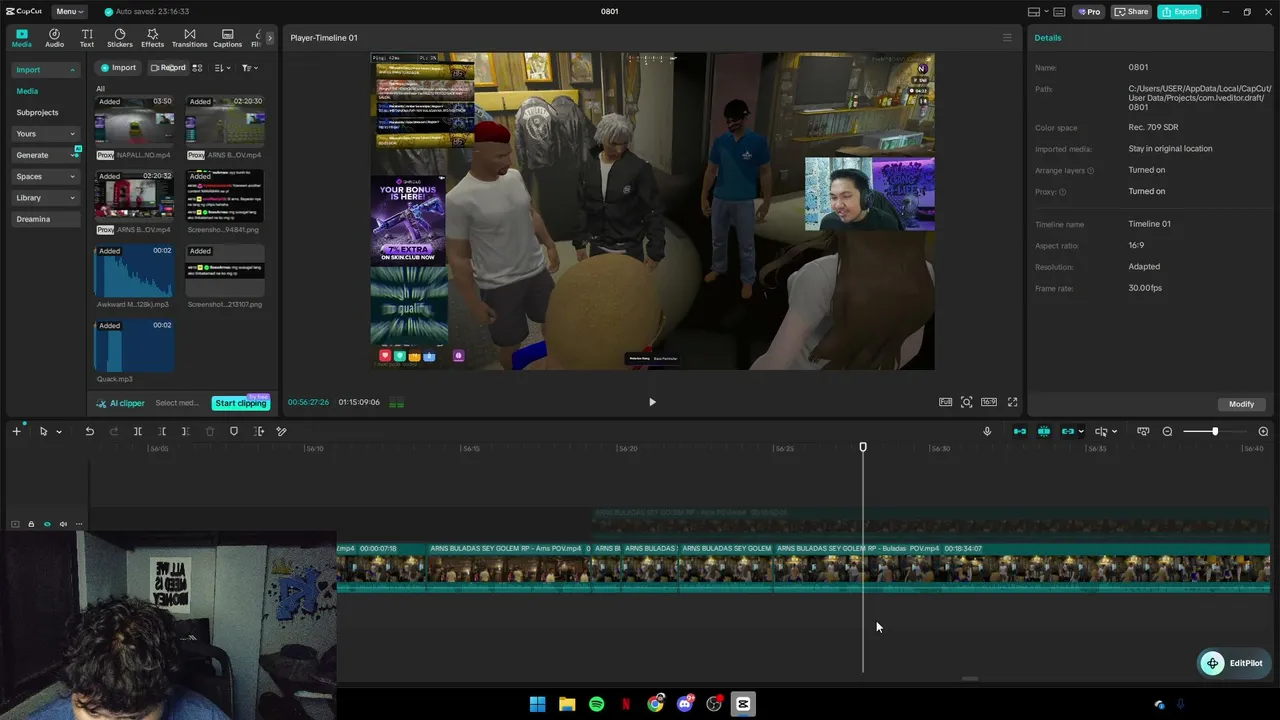Click the AI clipper button
The width and height of the screenshot is (1280, 720).
tap(120, 403)
